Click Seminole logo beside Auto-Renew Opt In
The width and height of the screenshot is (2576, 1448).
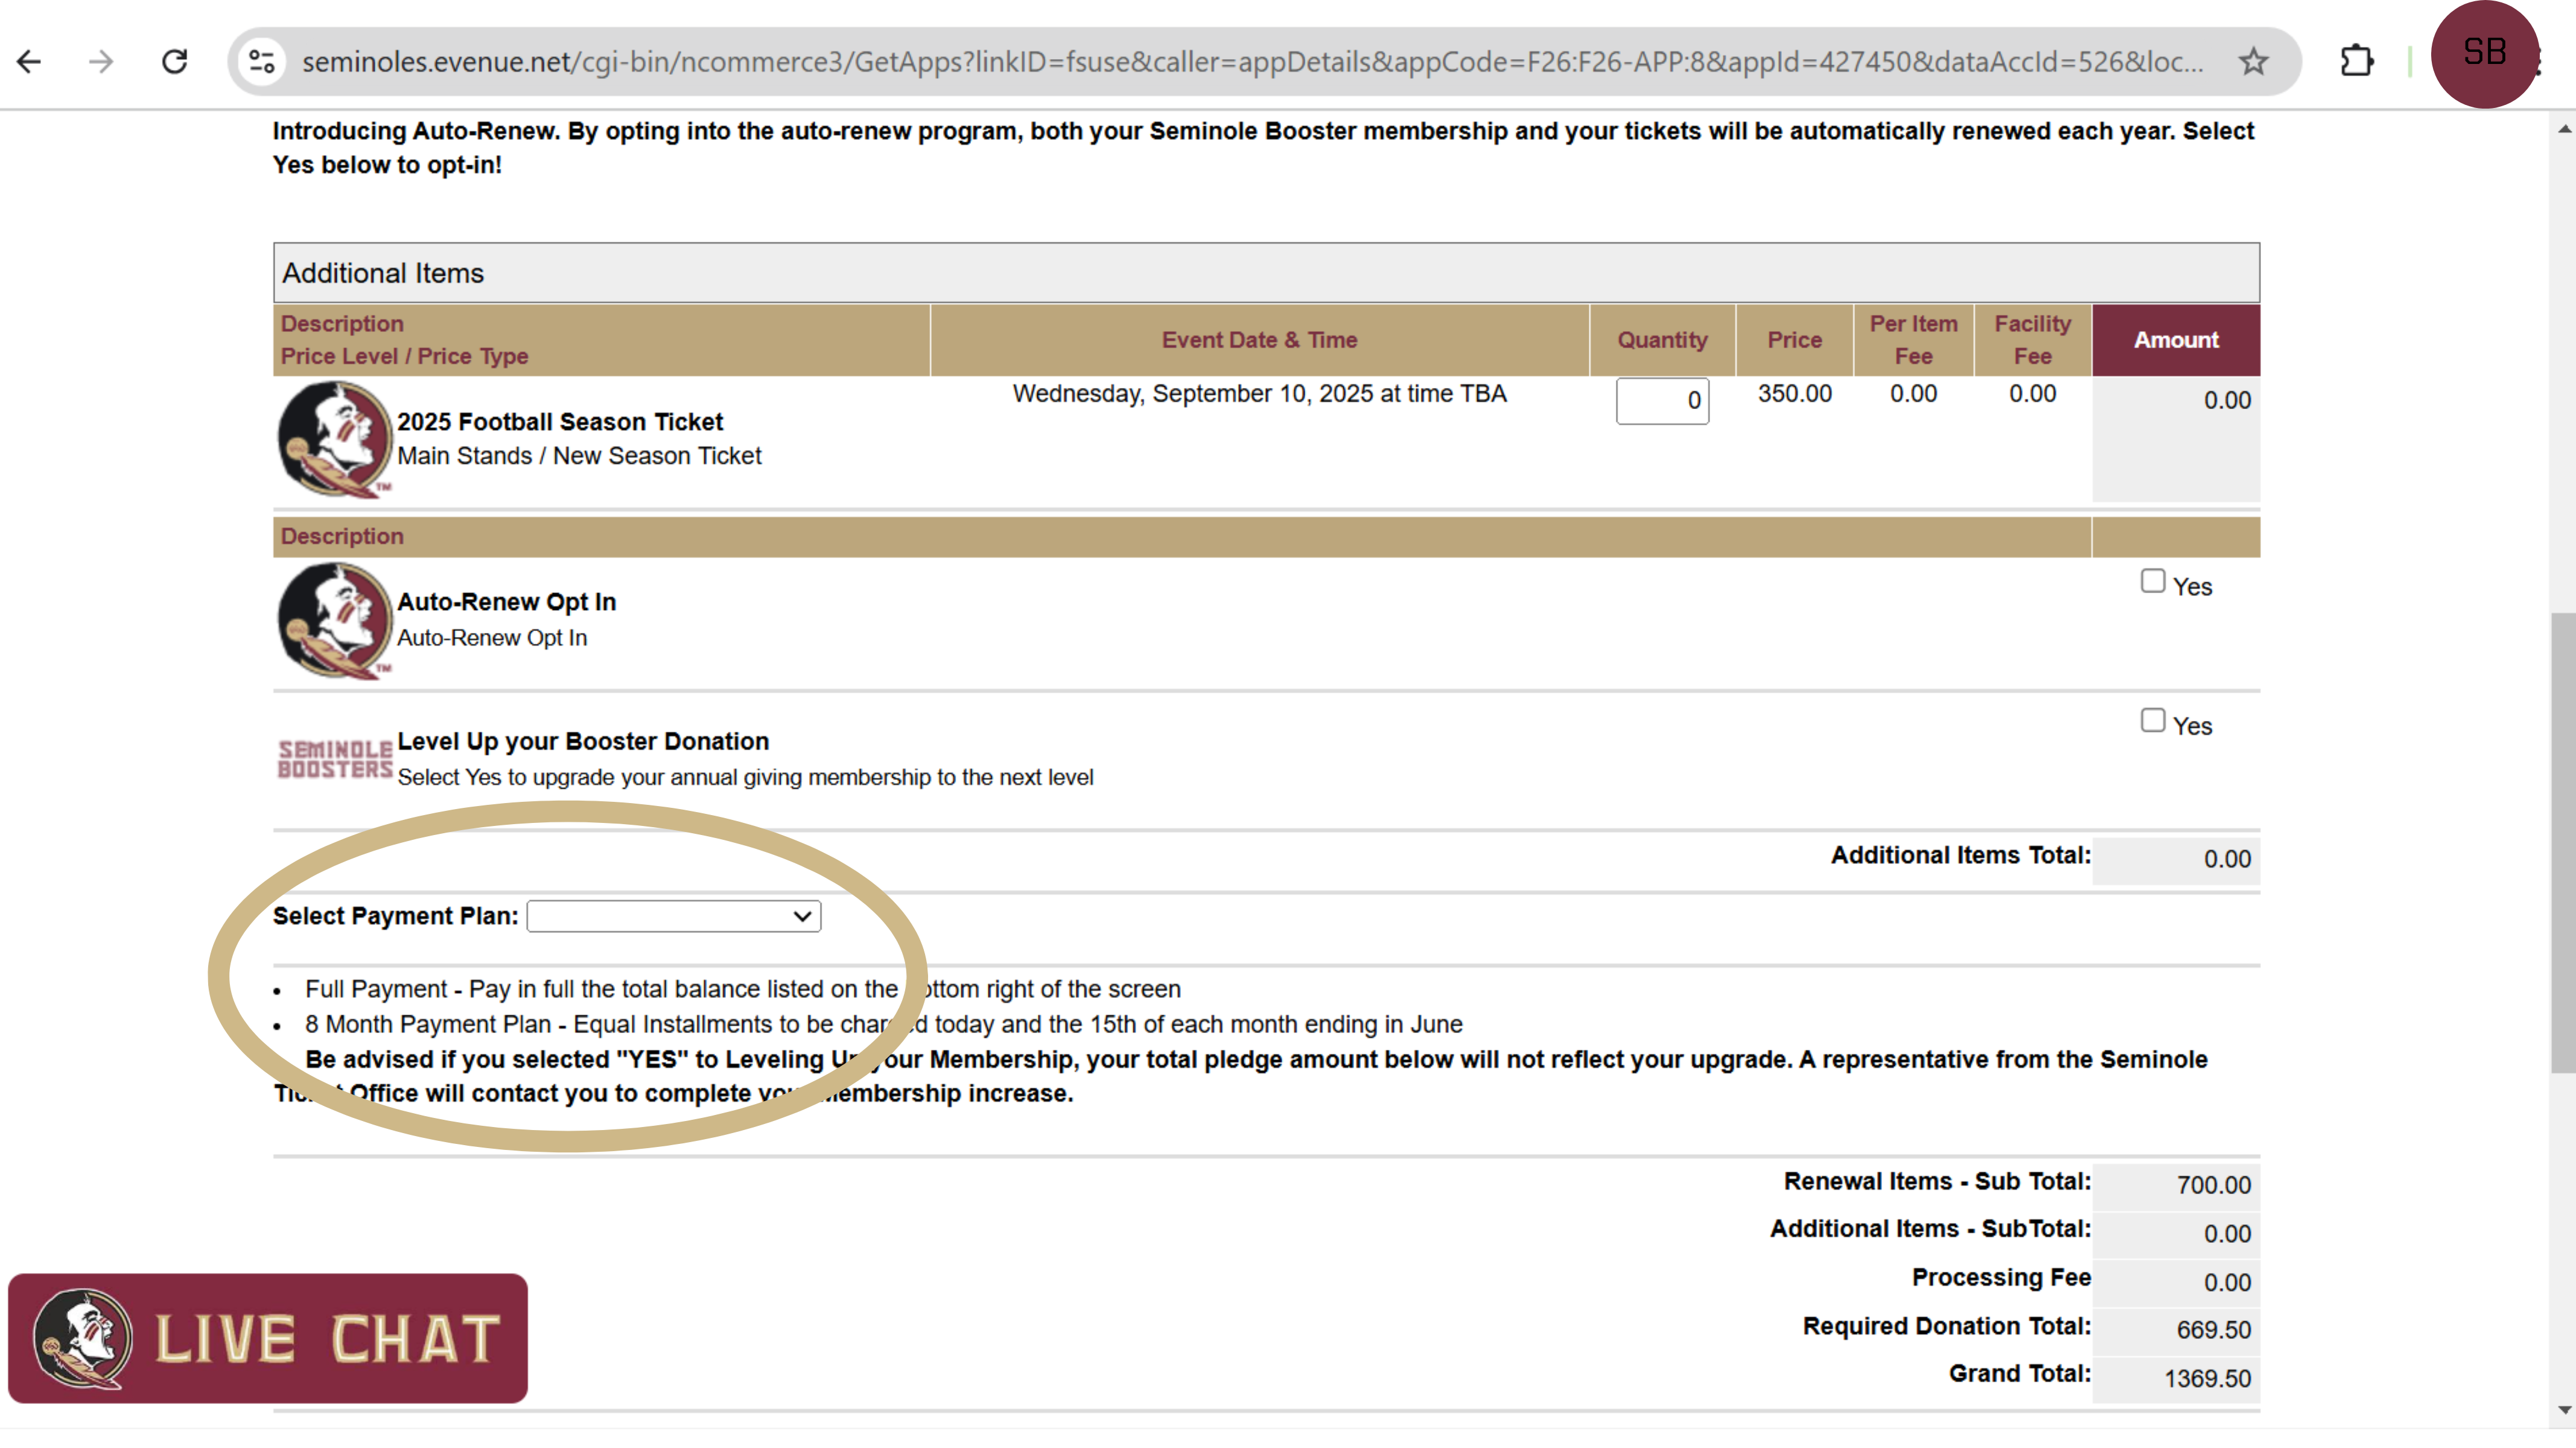[334, 620]
